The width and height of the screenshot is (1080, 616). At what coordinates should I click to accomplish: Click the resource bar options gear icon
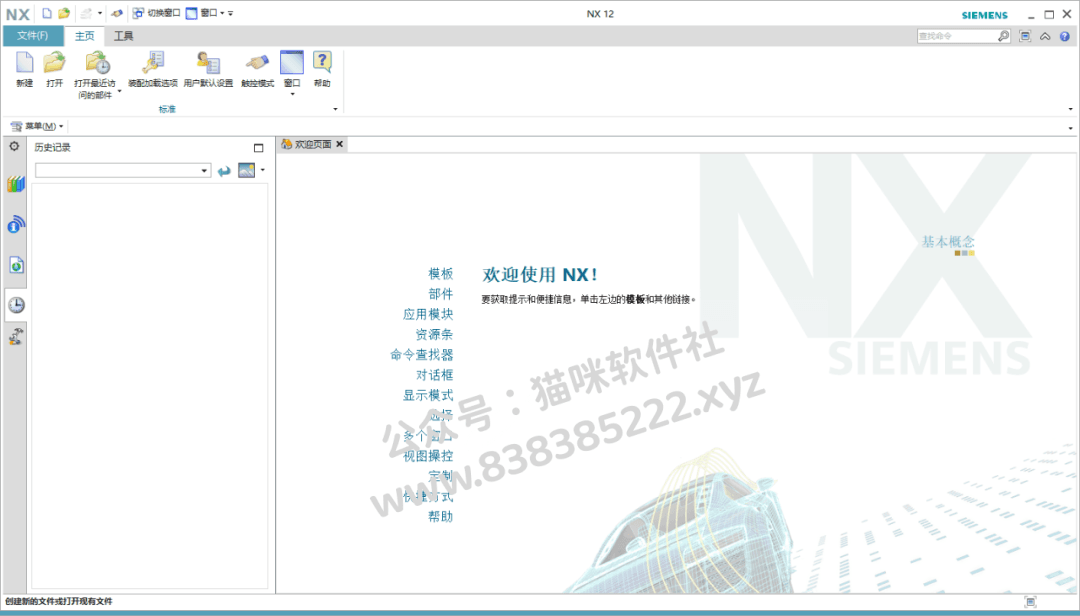pyautogui.click(x=14, y=146)
